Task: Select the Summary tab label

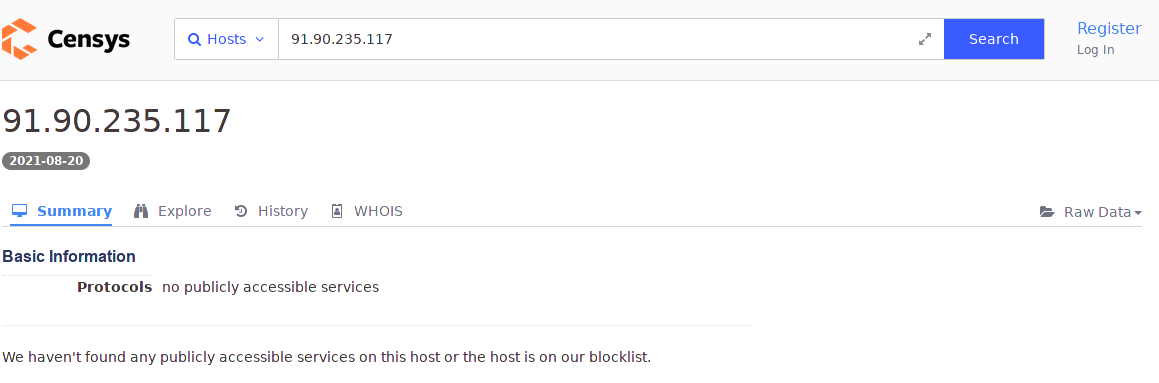Action: [74, 211]
